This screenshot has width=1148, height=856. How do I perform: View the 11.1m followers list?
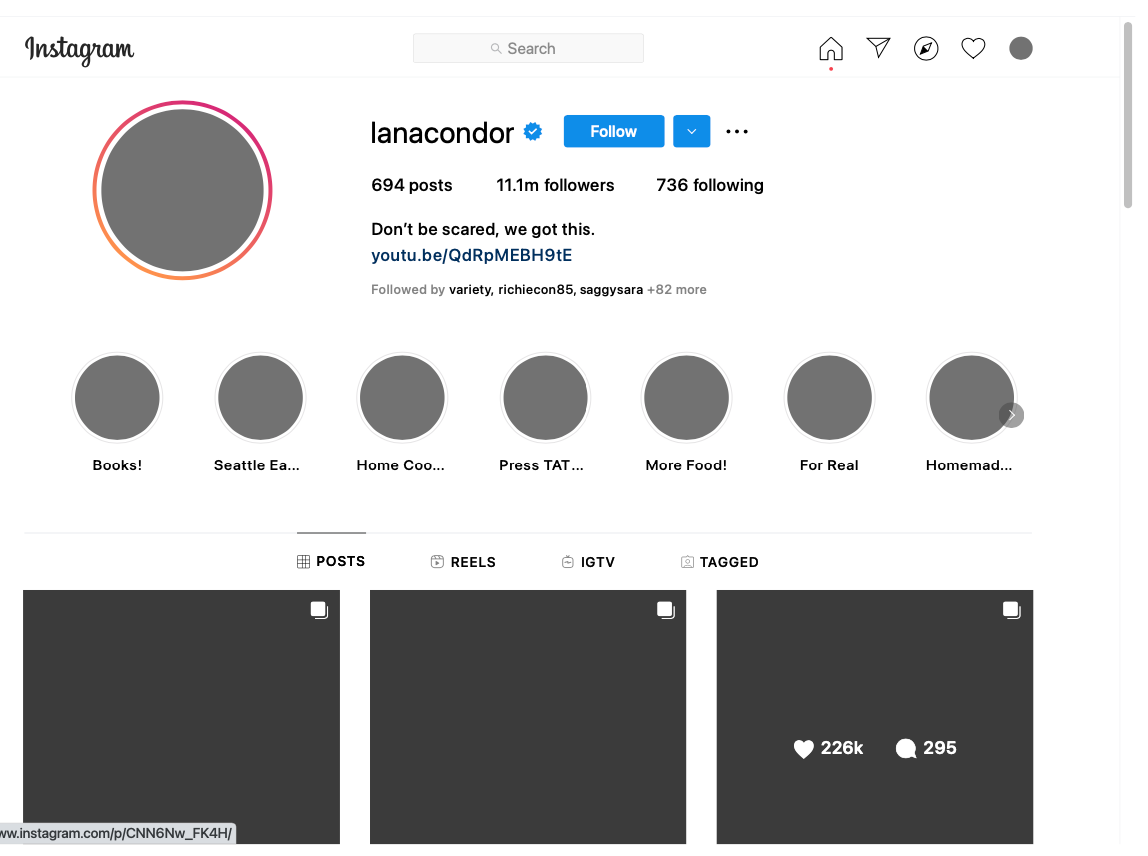click(555, 185)
